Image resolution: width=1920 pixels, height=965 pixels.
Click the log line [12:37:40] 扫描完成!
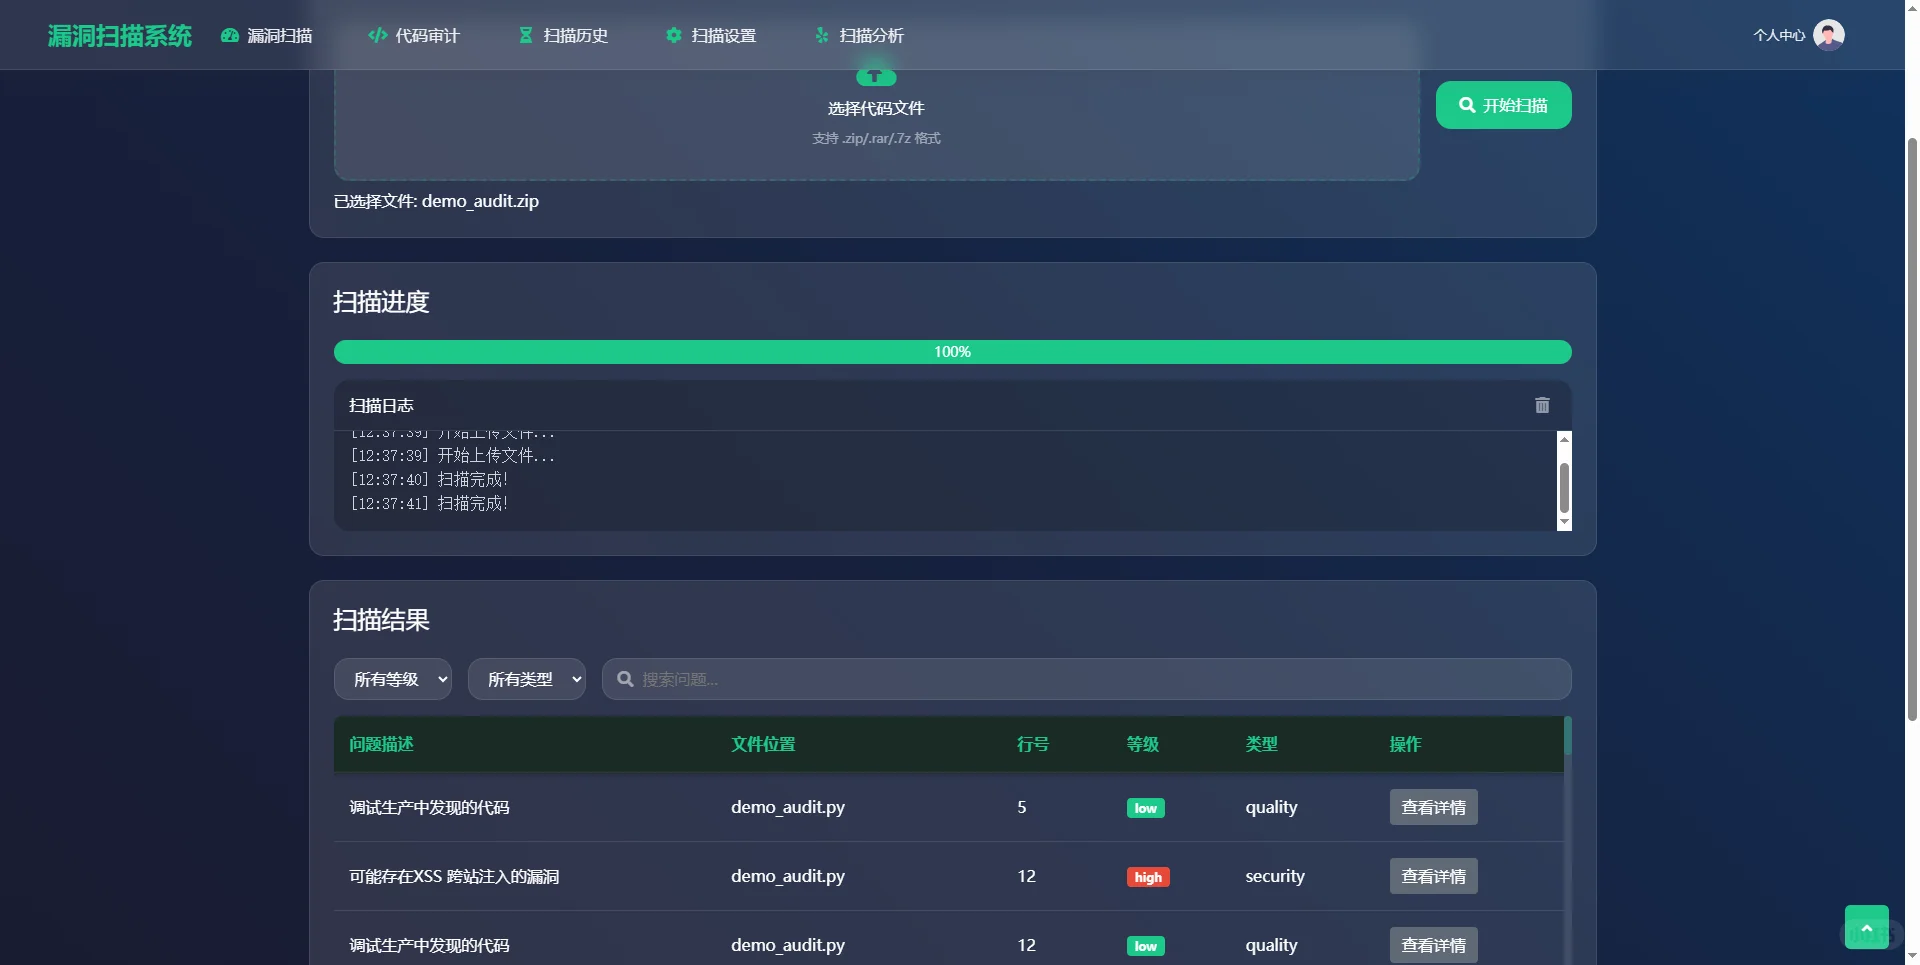tap(429, 480)
